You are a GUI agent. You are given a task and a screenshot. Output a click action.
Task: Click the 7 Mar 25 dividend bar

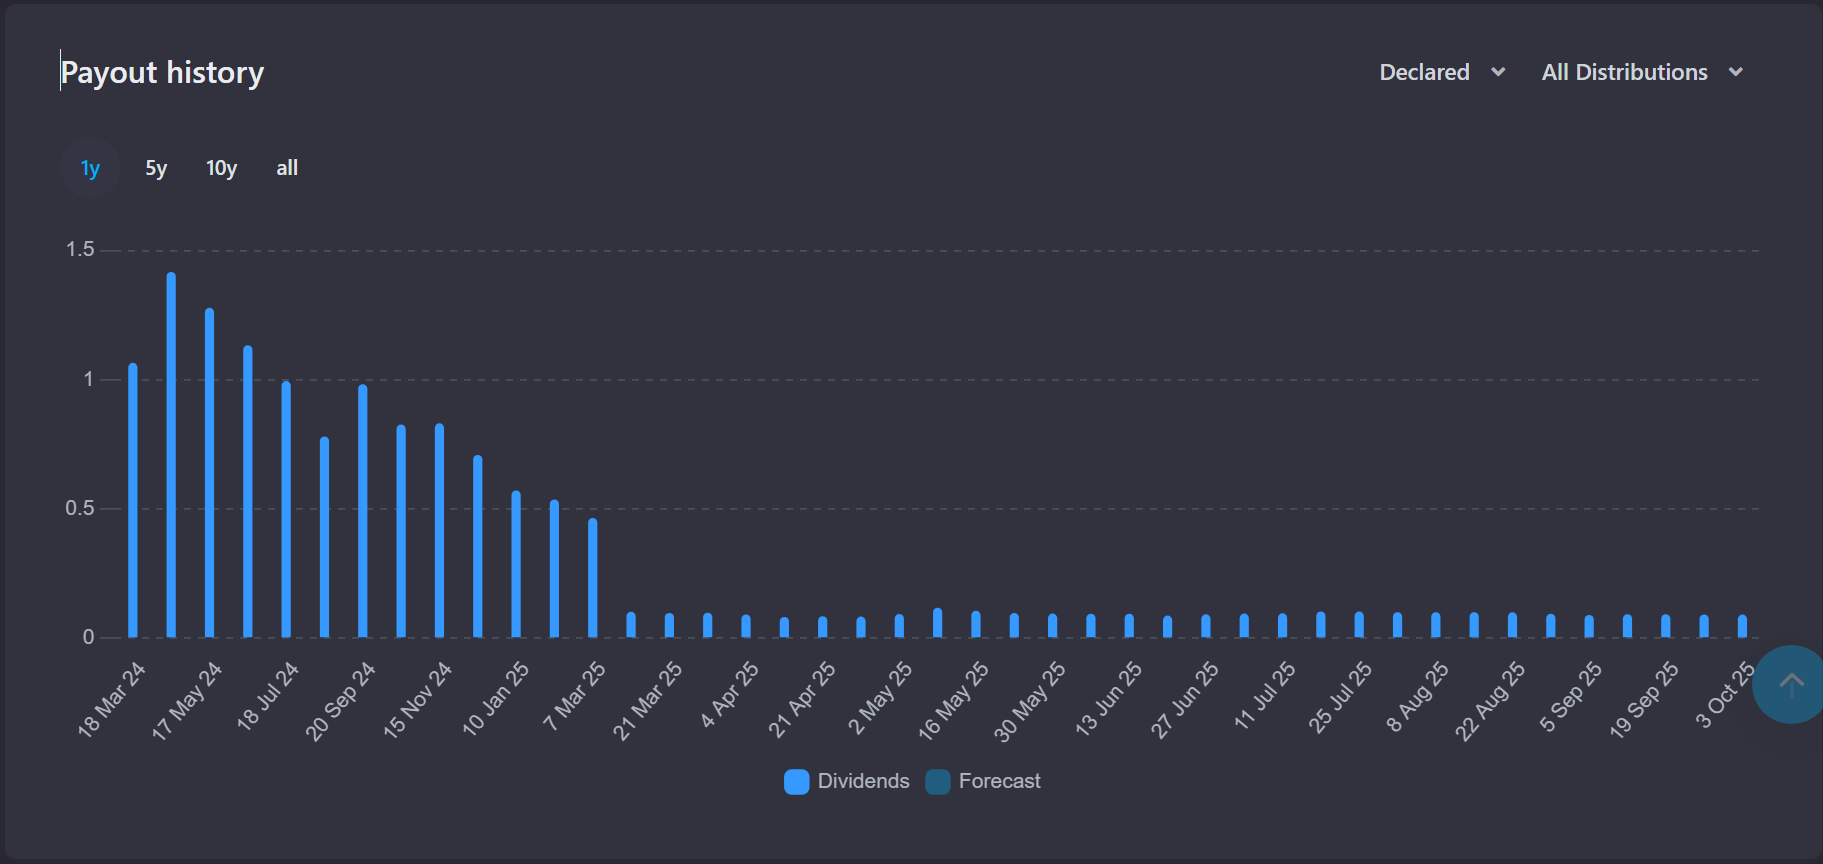(x=593, y=578)
